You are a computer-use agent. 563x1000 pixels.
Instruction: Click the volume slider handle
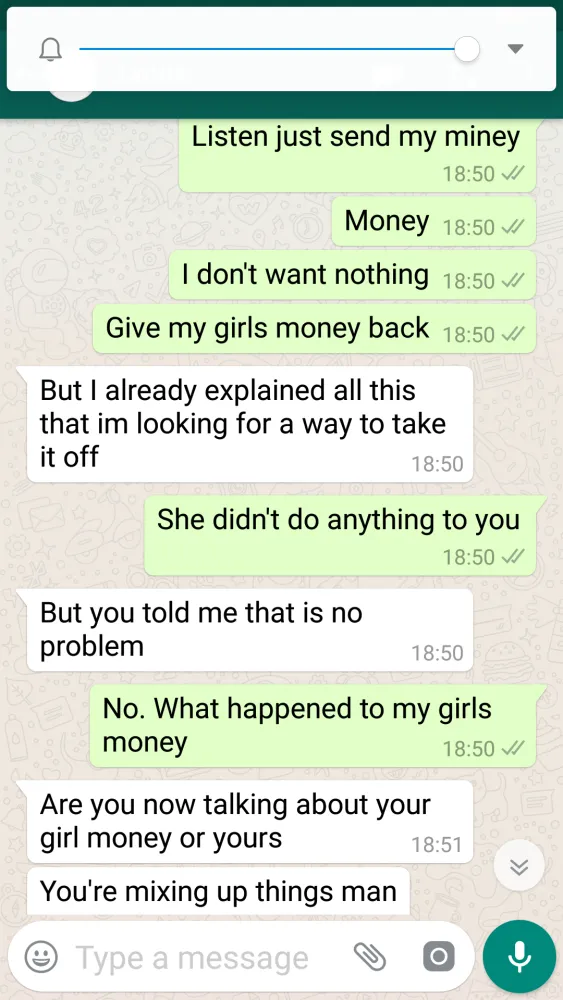pos(467,49)
